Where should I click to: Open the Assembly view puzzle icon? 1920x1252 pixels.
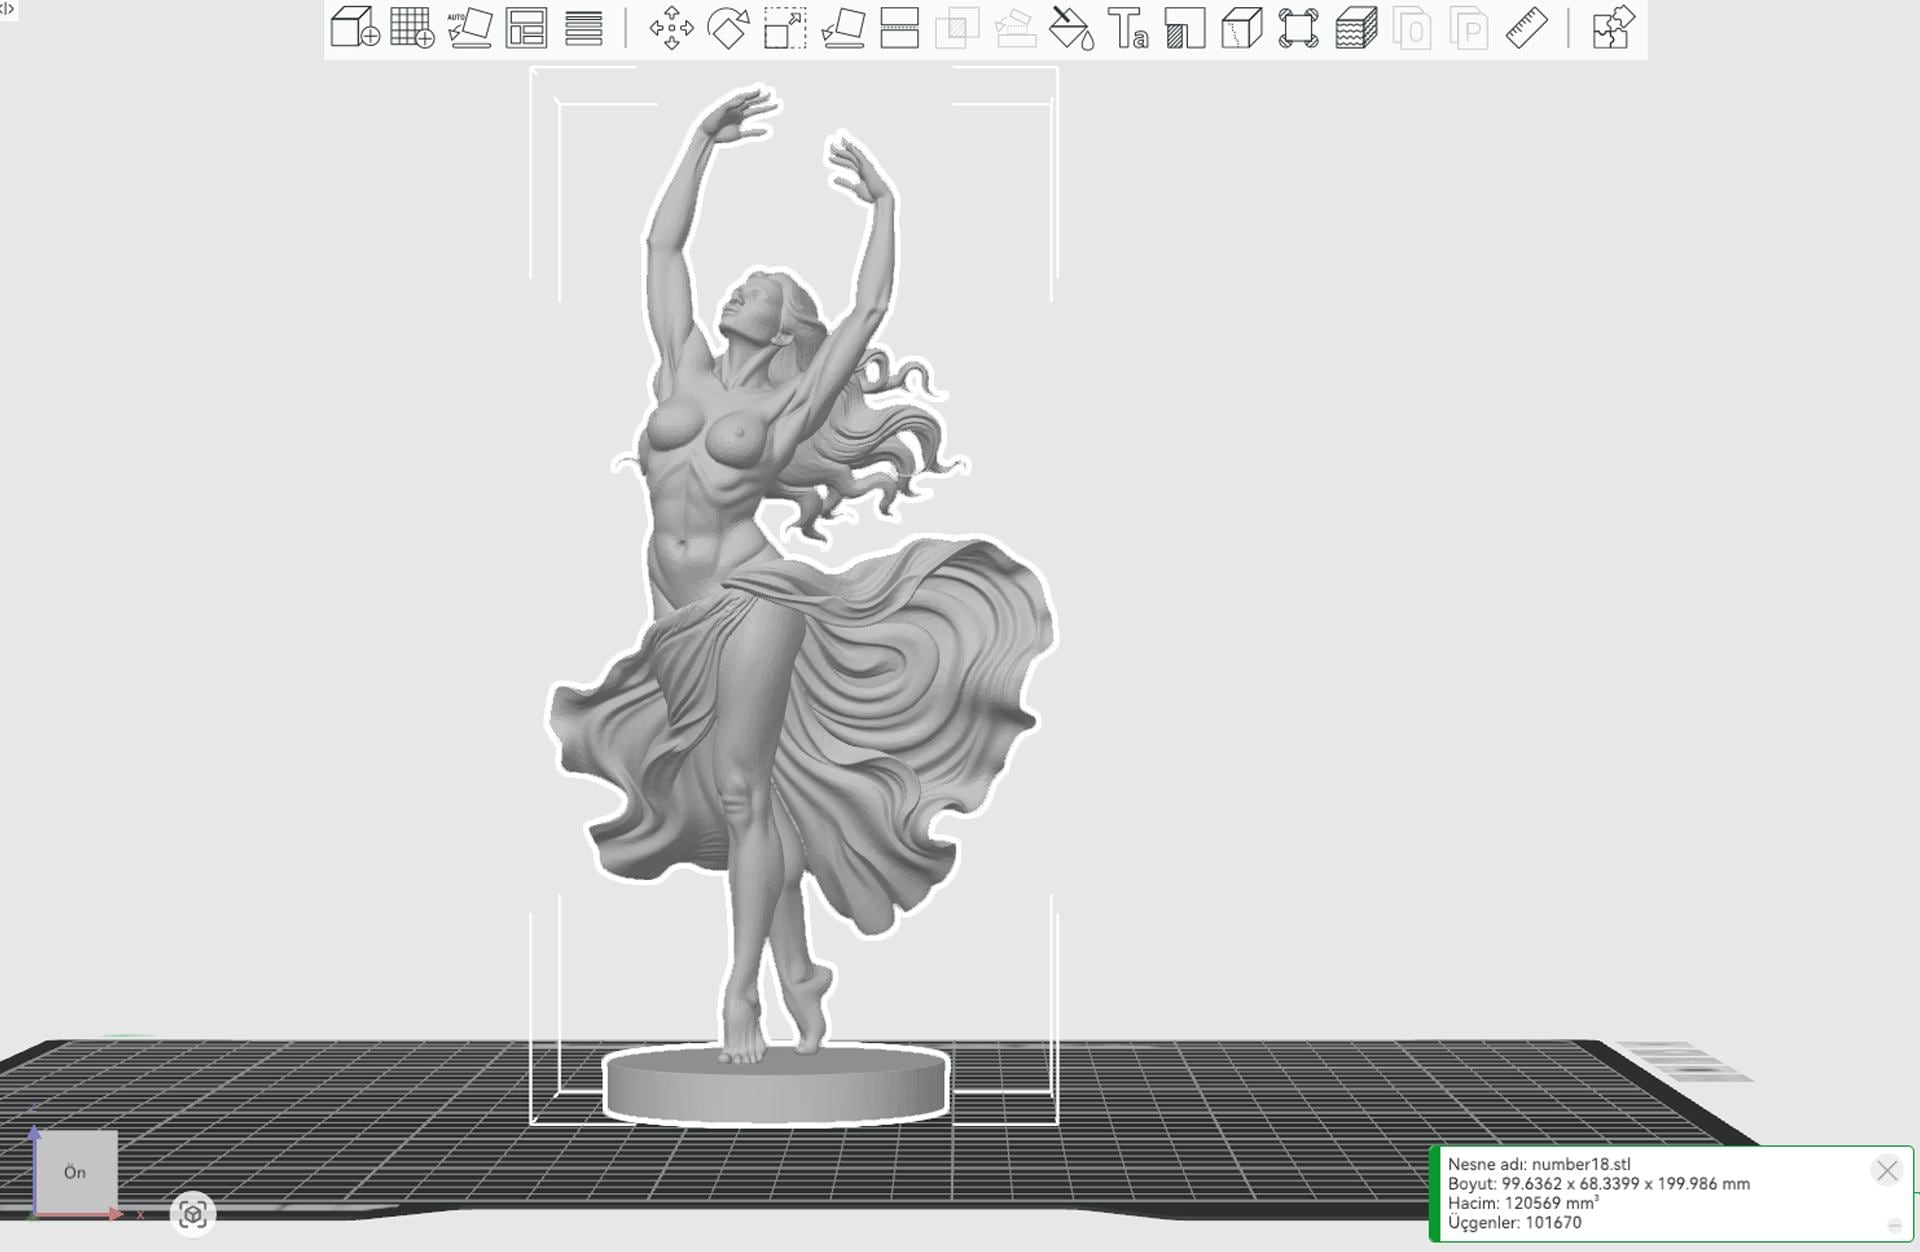1613,28
